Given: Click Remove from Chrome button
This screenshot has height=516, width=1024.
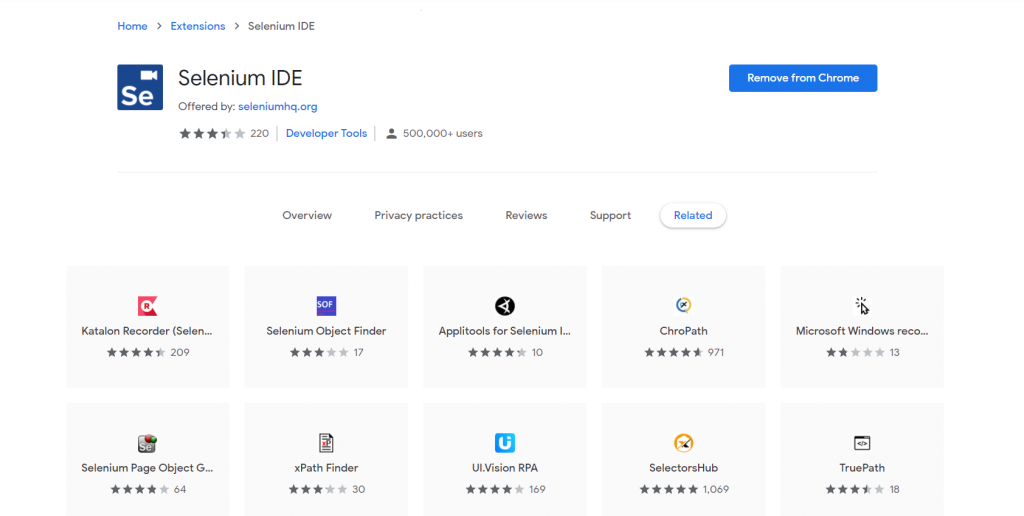Looking at the screenshot, I should (803, 78).
